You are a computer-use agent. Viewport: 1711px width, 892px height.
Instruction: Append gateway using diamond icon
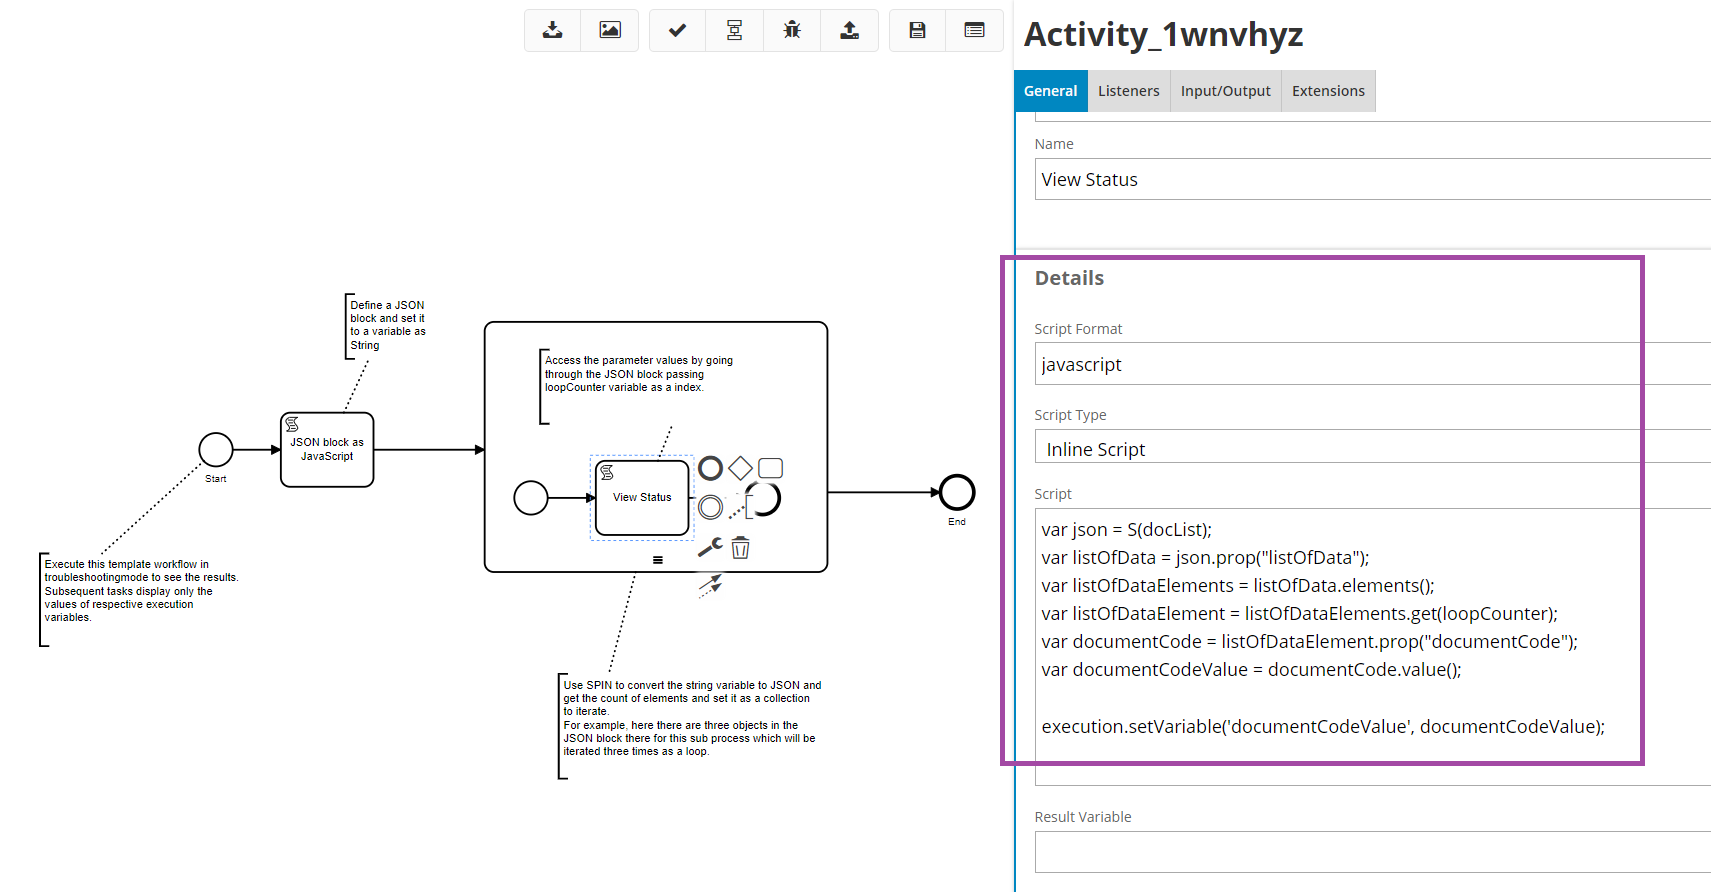(740, 468)
